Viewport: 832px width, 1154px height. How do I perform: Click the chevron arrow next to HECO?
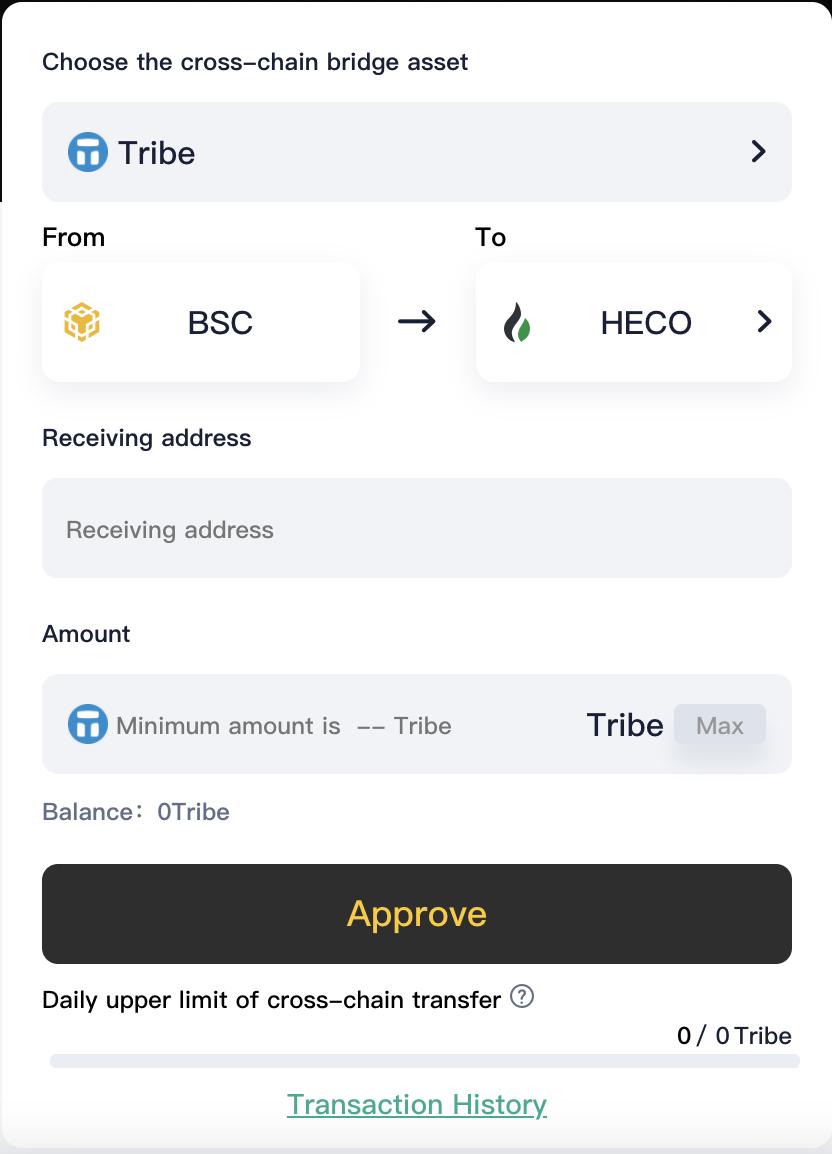click(x=764, y=321)
